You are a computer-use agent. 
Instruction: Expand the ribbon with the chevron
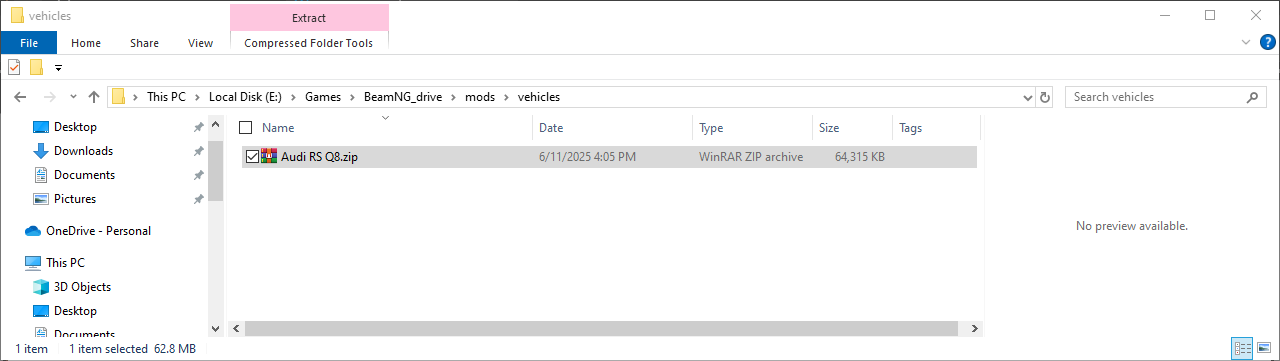1245,42
